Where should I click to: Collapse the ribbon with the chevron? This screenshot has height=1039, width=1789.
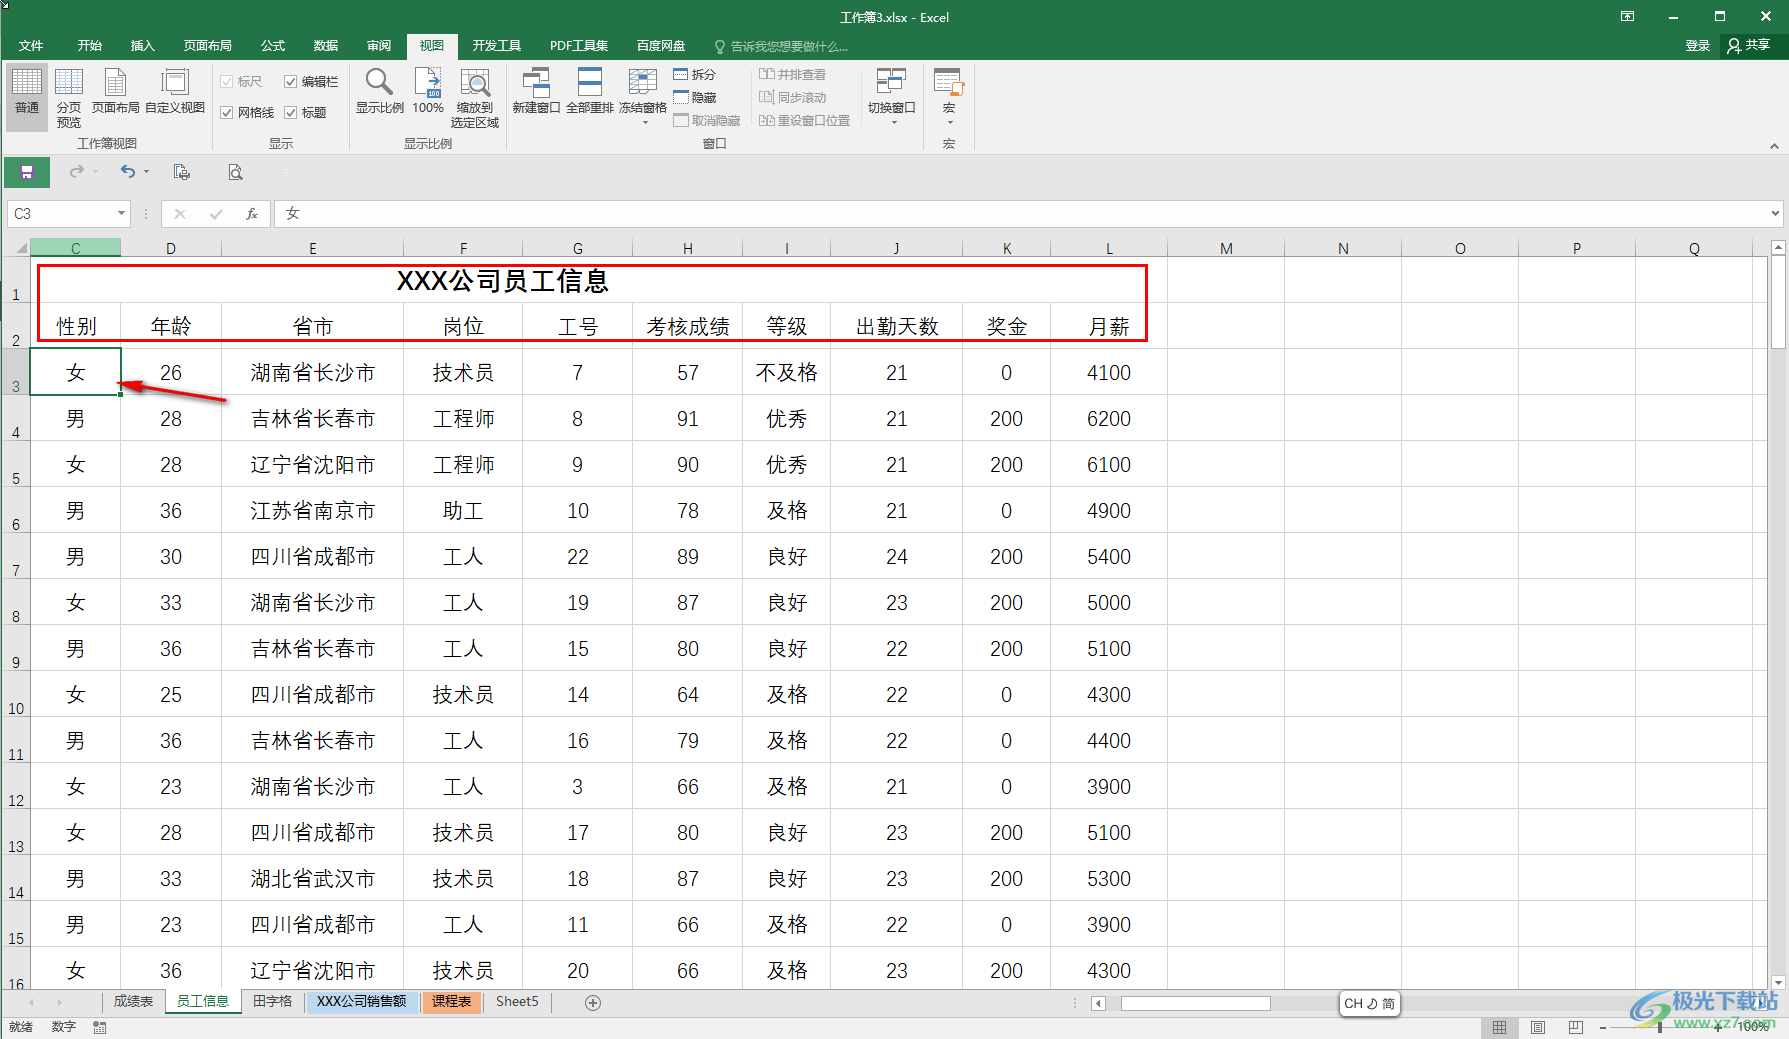(1774, 146)
